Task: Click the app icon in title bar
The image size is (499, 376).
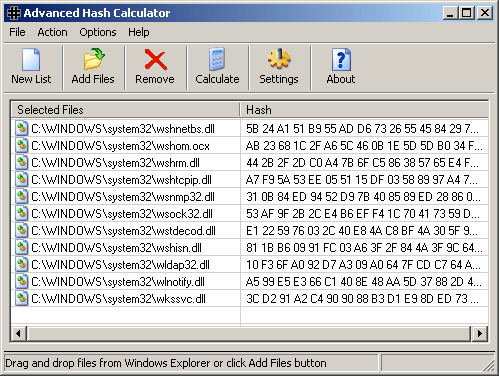Action: point(14,13)
